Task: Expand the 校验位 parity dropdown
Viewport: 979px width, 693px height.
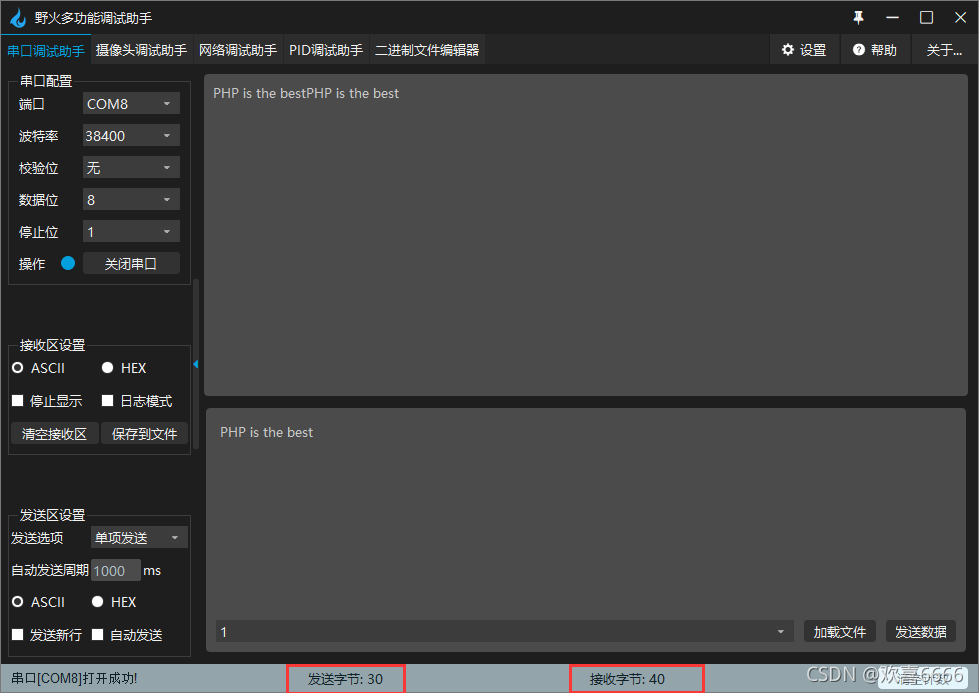Action: [x=131, y=167]
